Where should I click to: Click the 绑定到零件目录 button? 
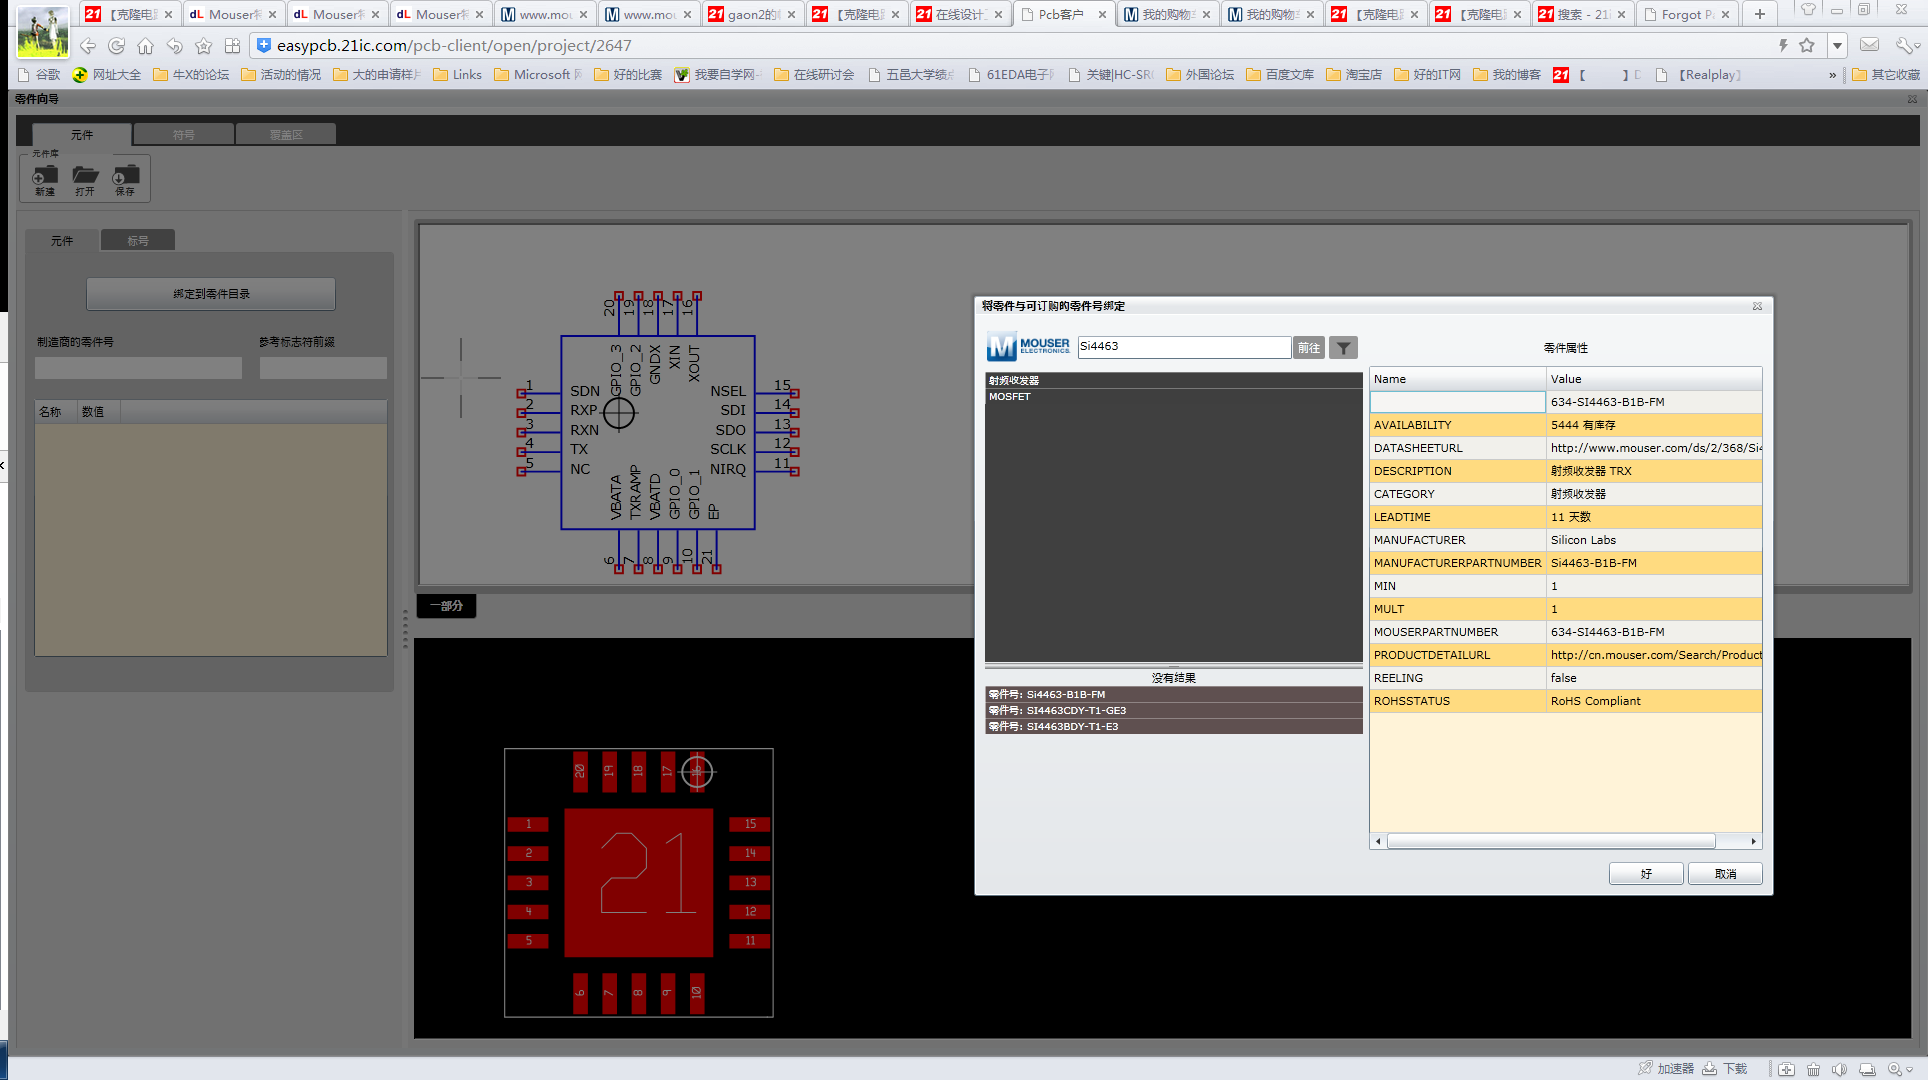click(211, 294)
